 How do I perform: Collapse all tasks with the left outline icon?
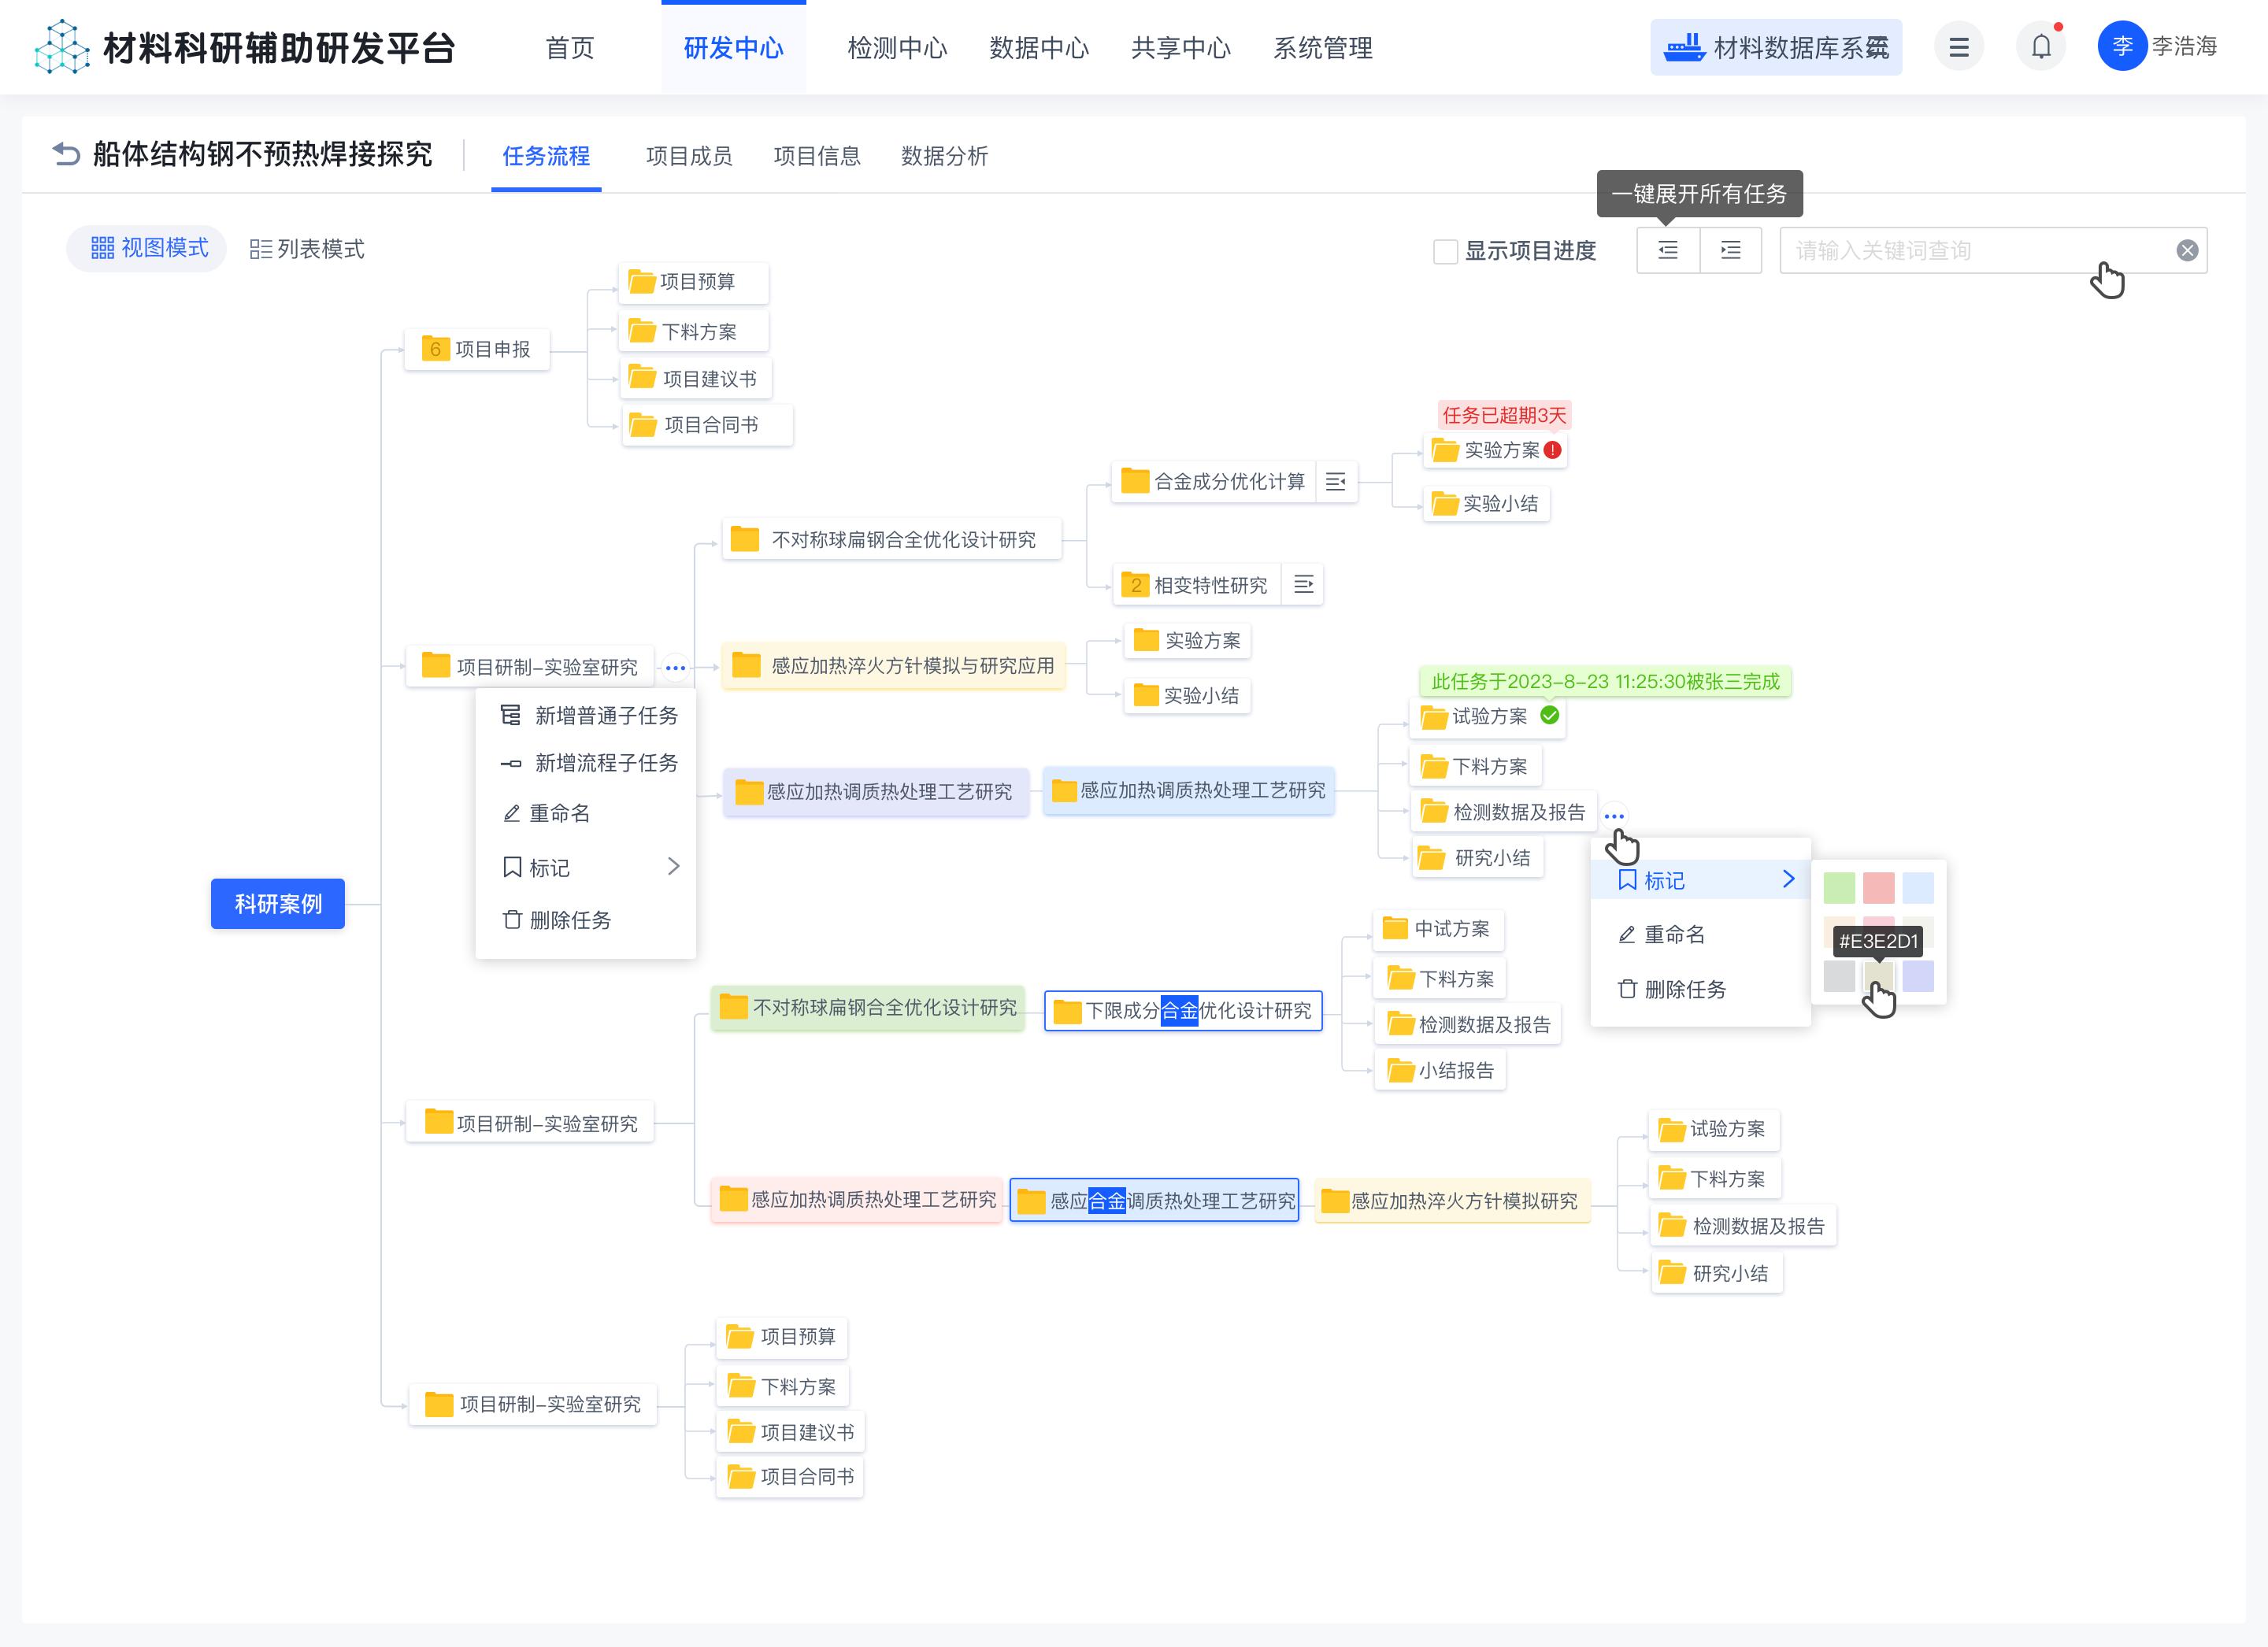pos(1668,250)
